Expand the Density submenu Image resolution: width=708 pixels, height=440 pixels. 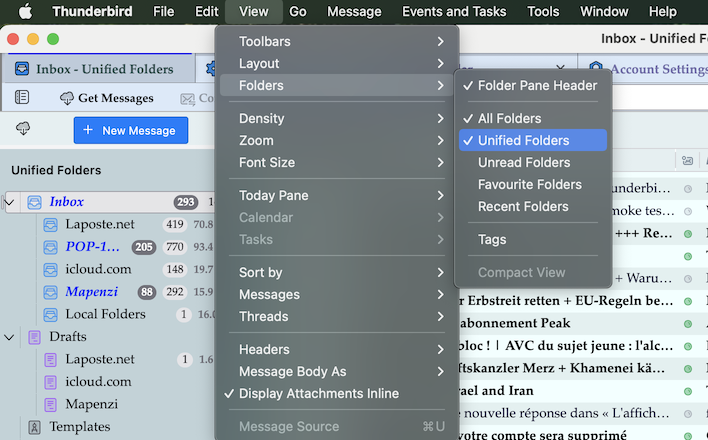pos(337,118)
